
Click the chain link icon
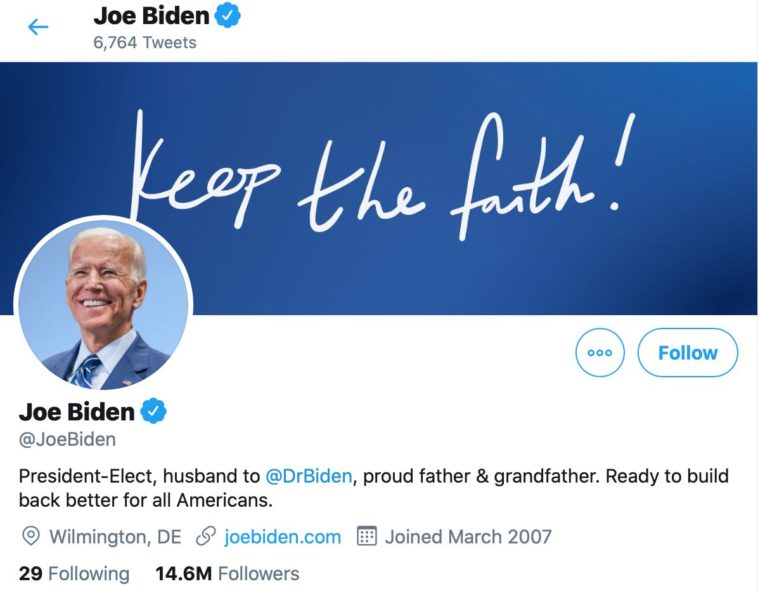(206, 537)
